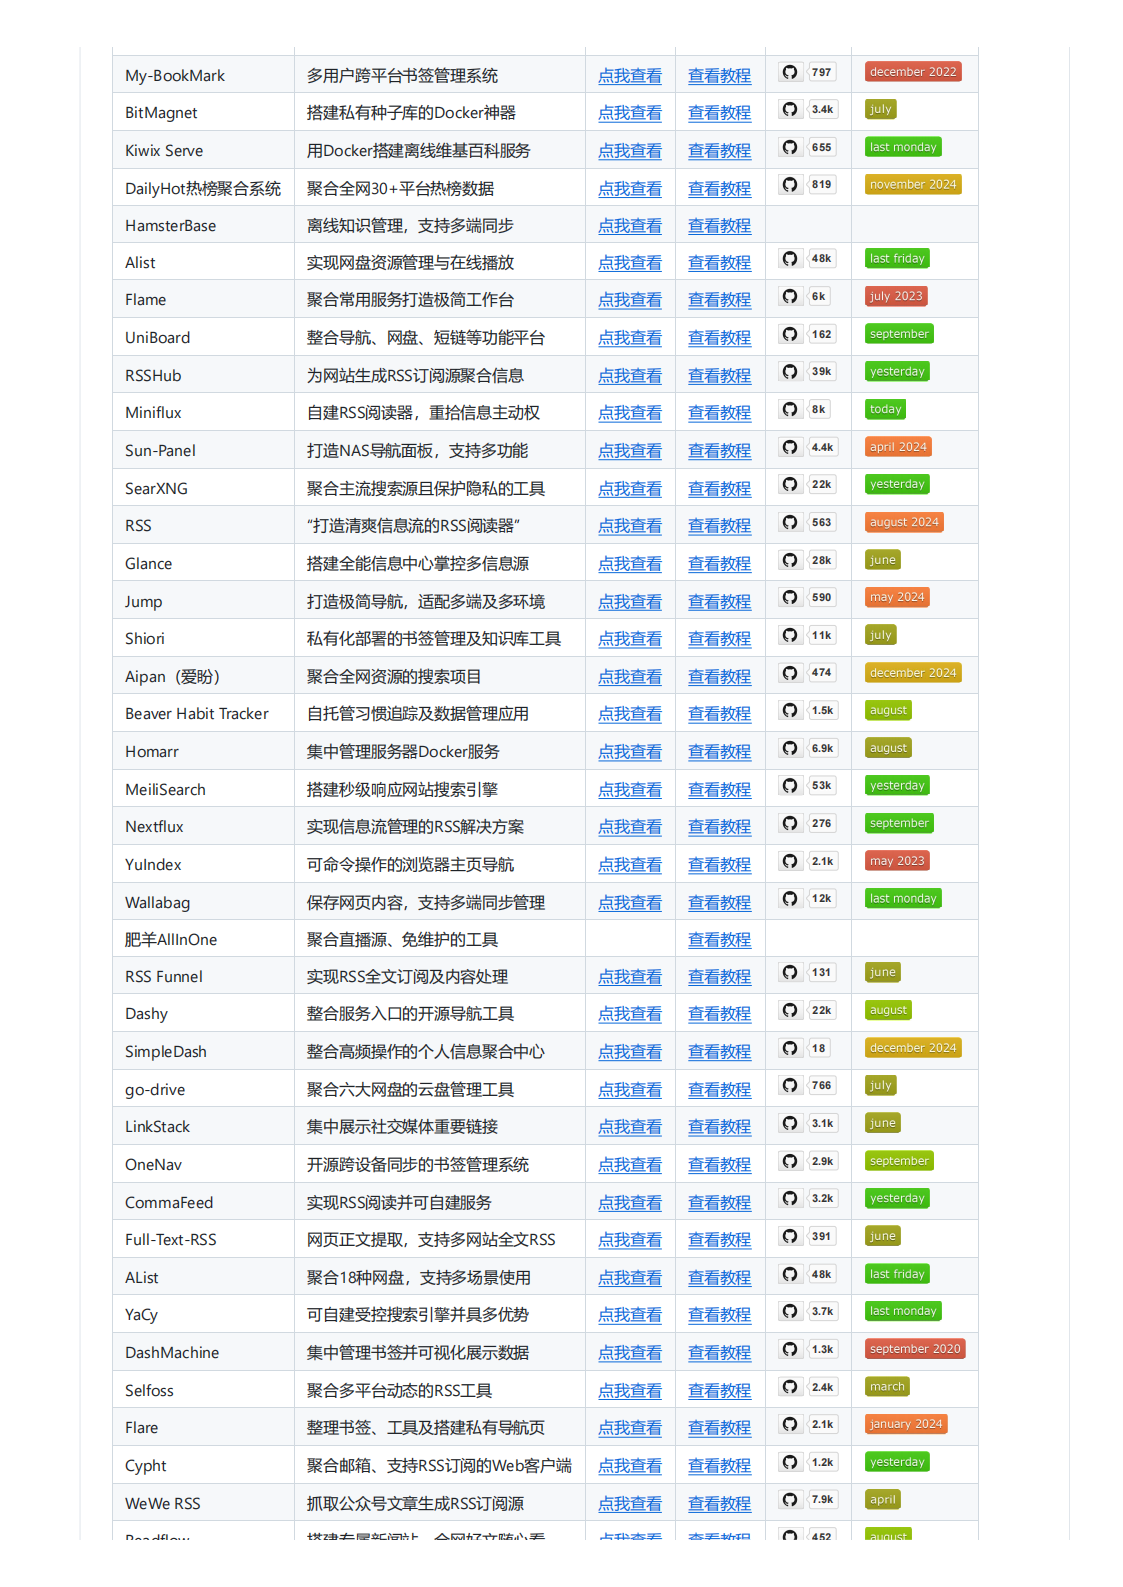
Task: Open the GitHub icon in the Nextflux row
Action: 790,823
